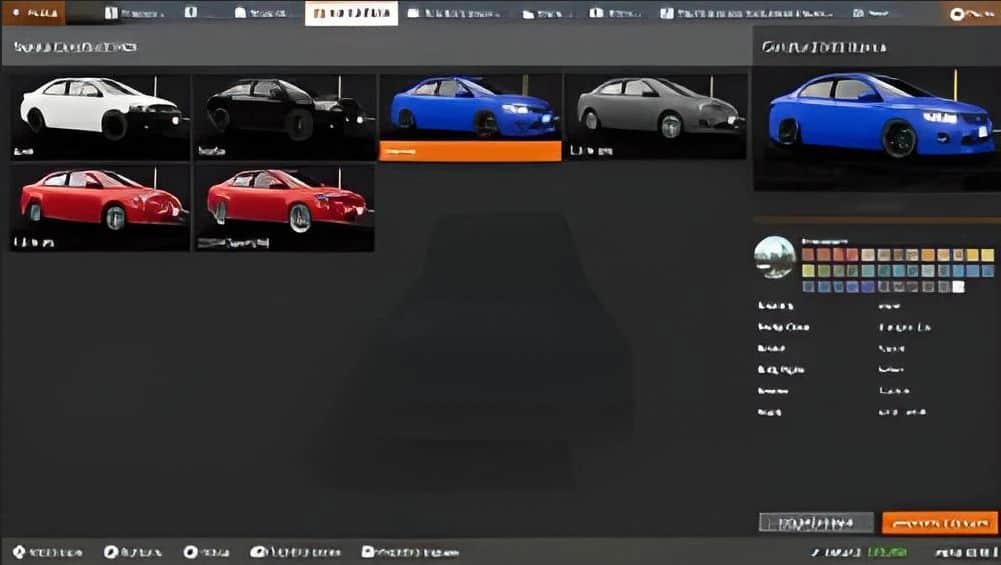This screenshot has height=565, width=1001.
Task: Click the diamond-shaped icon in the bottom hint bar
Action: pyautogui.click(x=19, y=552)
